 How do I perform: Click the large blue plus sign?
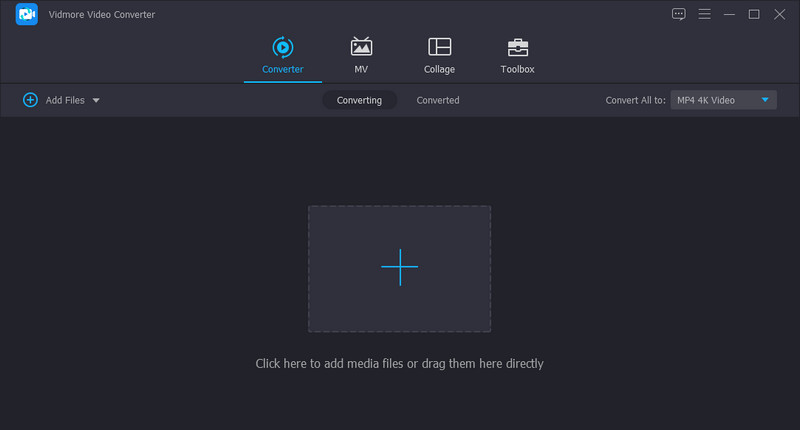[399, 267]
